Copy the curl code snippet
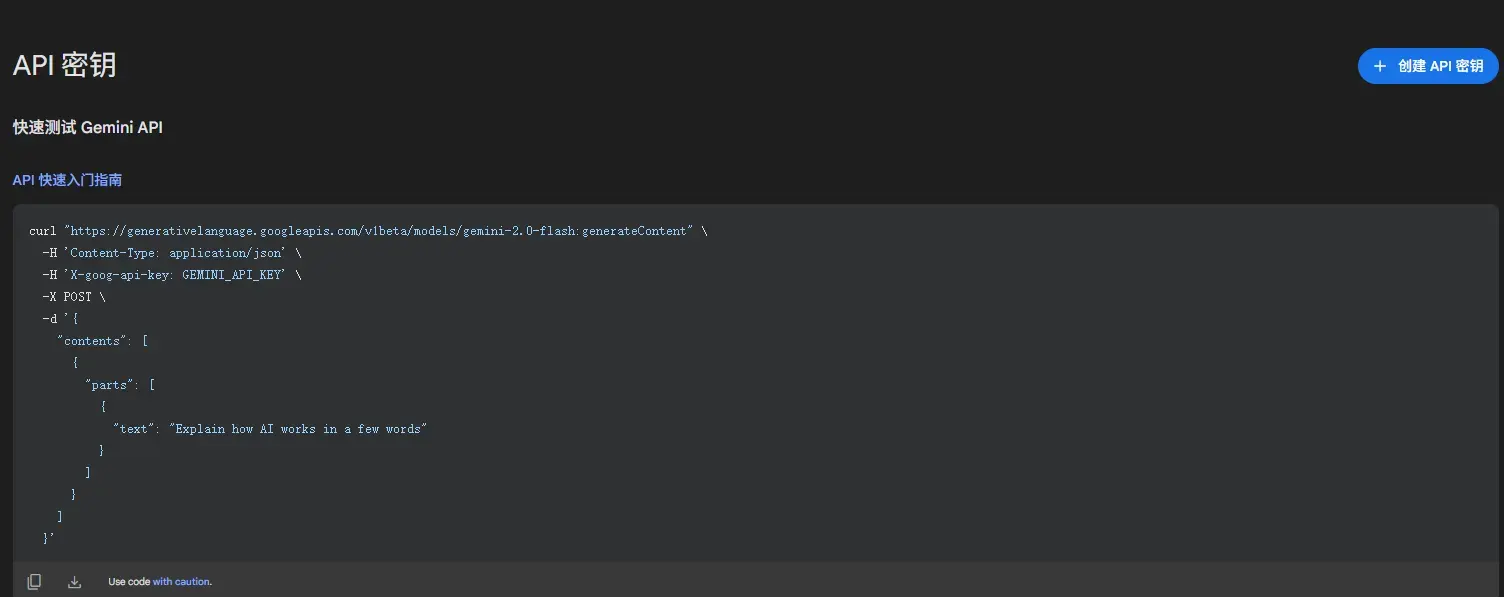This screenshot has width=1504, height=597. (34, 582)
